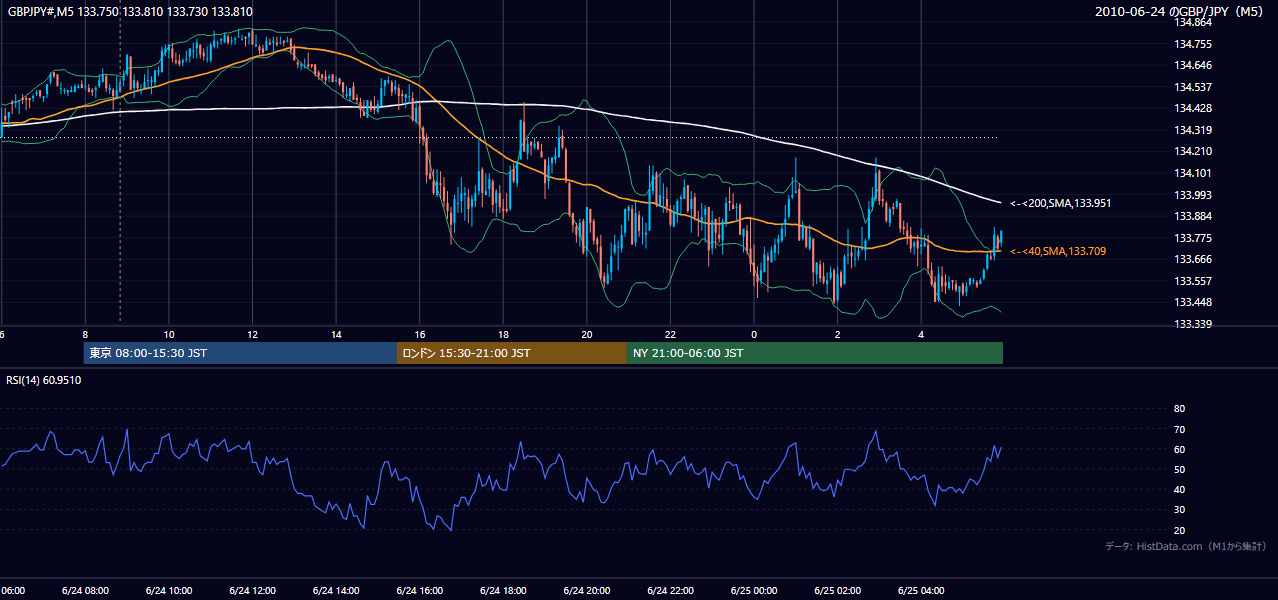Click the London 15:30-21:00 JST session bar
The height and width of the screenshot is (600, 1278).
pyautogui.click(x=512, y=353)
